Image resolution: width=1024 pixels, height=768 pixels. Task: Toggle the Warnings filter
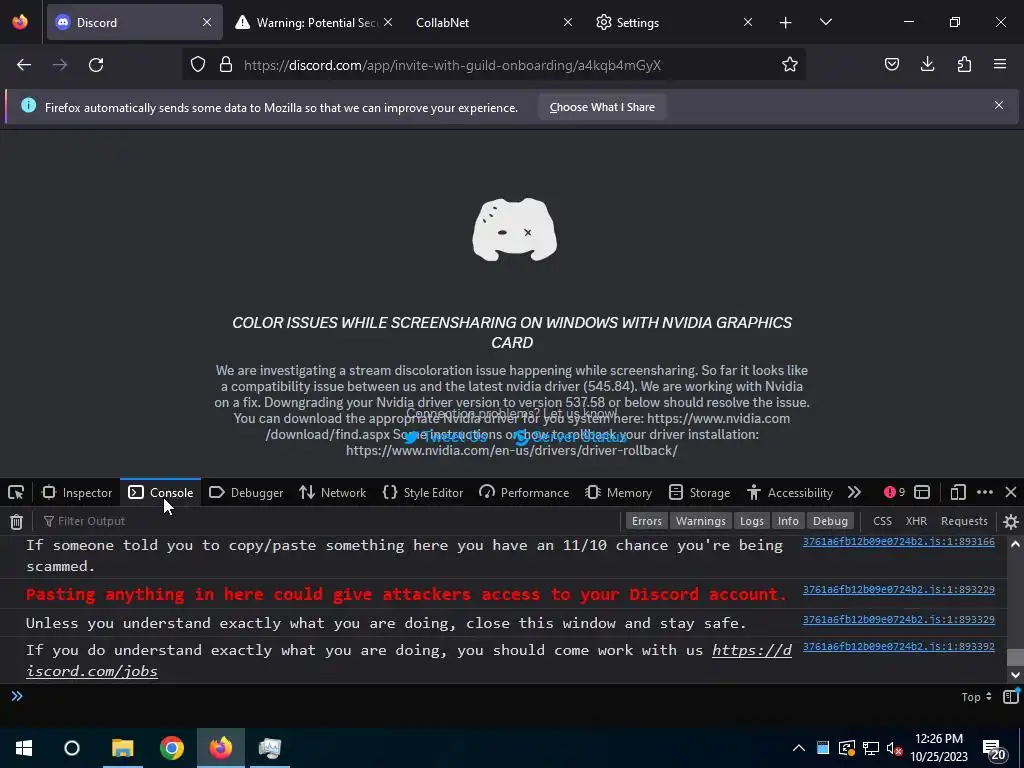700,521
